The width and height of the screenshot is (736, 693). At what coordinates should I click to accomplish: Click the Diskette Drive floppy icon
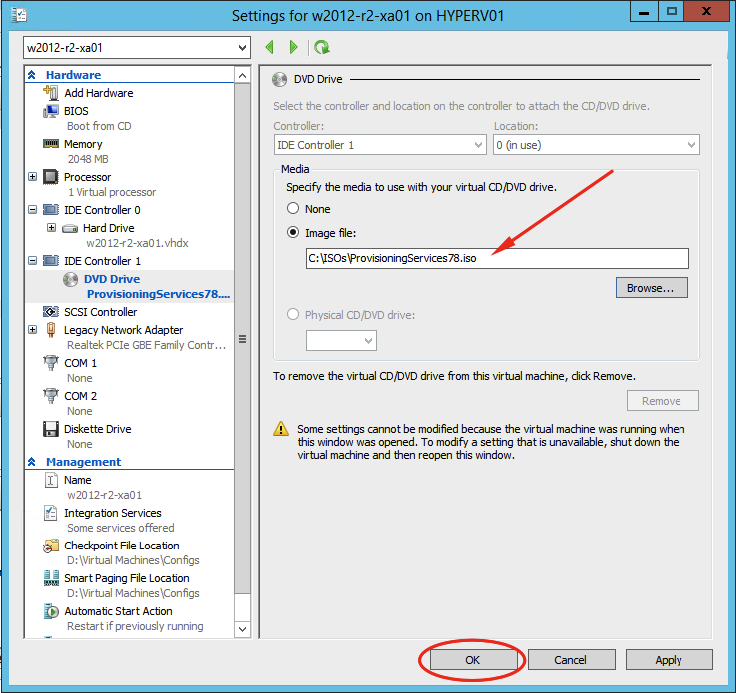click(x=51, y=429)
